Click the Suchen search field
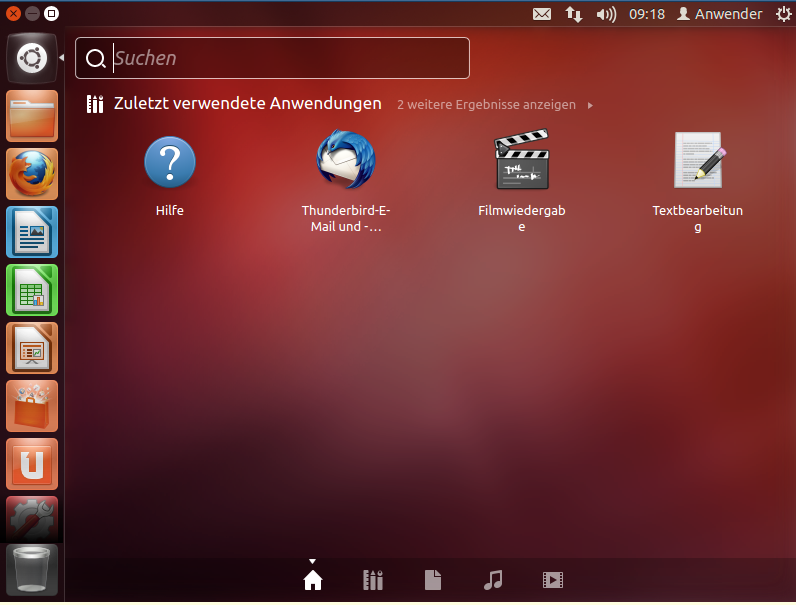 pyautogui.click(x=272, y=58)
